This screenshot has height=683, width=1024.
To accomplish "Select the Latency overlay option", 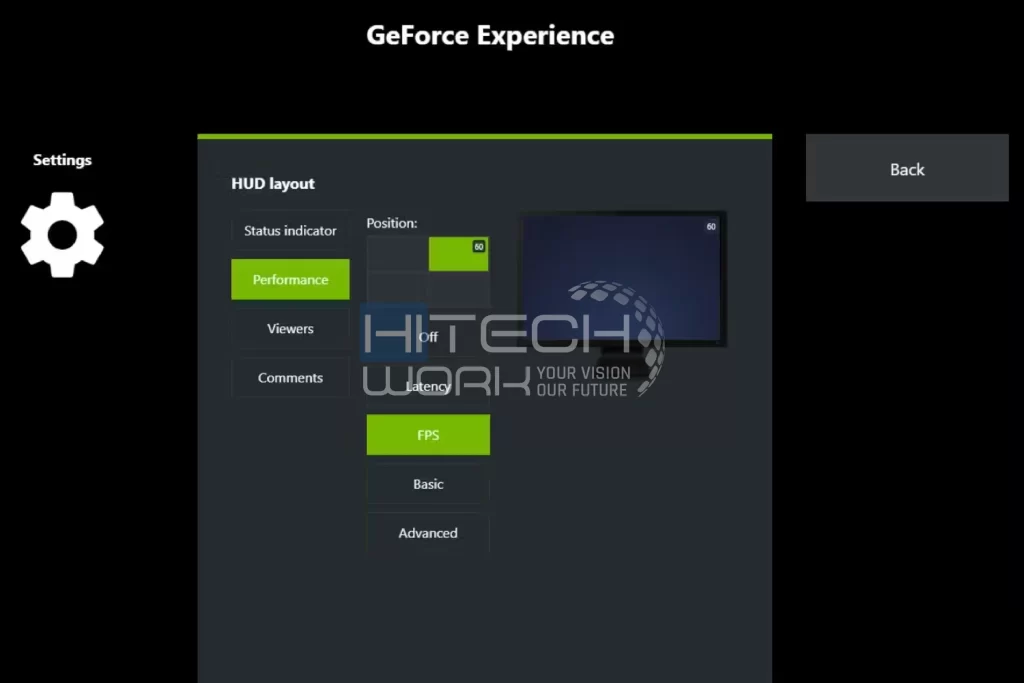I will [x=428, y=386].
